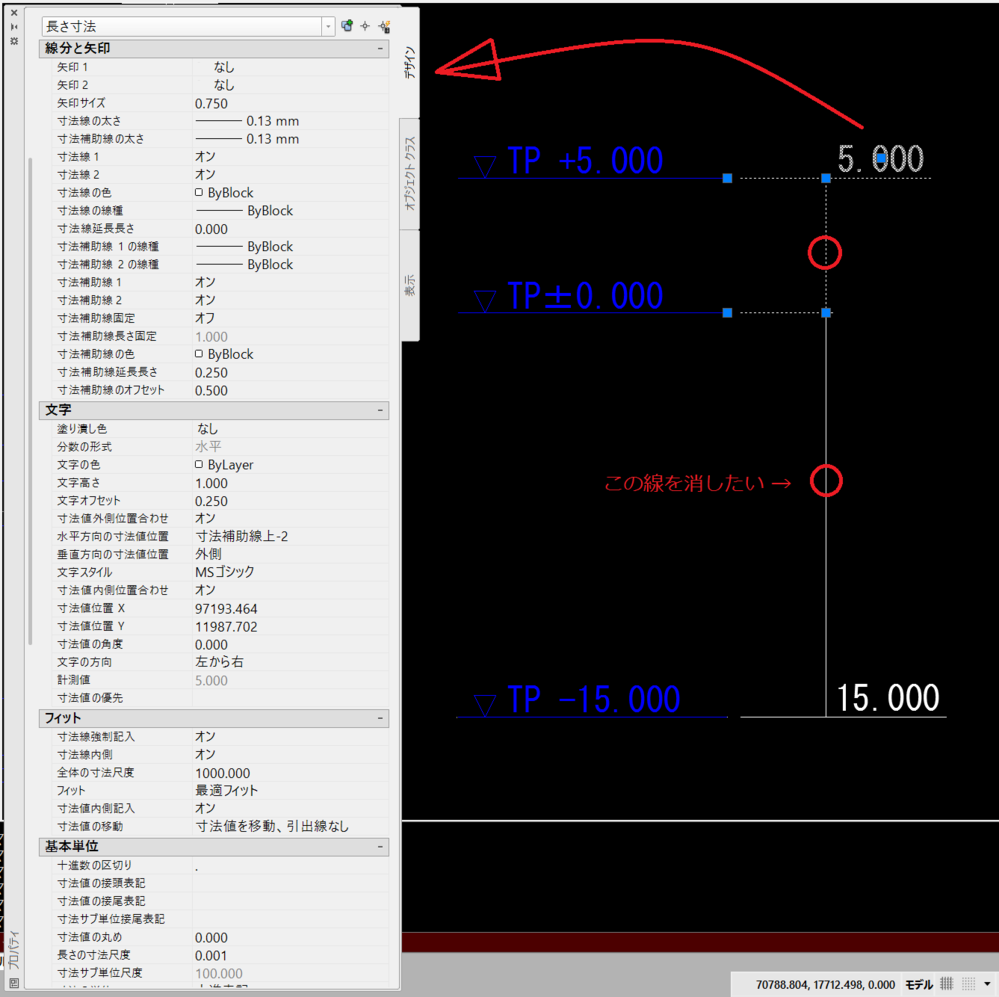The height and width of the screenshot is (997, 999).
Task: Select the blue grip on 5.000 dimension text
Action: click(880, 158)
